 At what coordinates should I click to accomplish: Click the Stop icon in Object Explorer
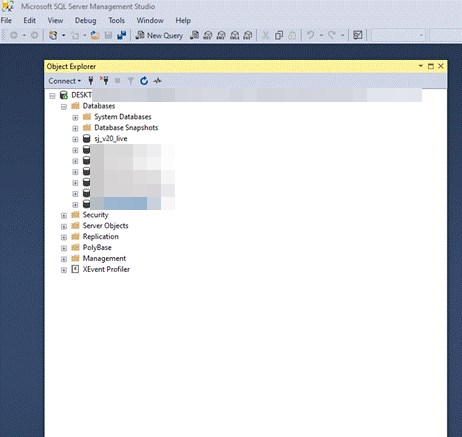click(117, 81)
